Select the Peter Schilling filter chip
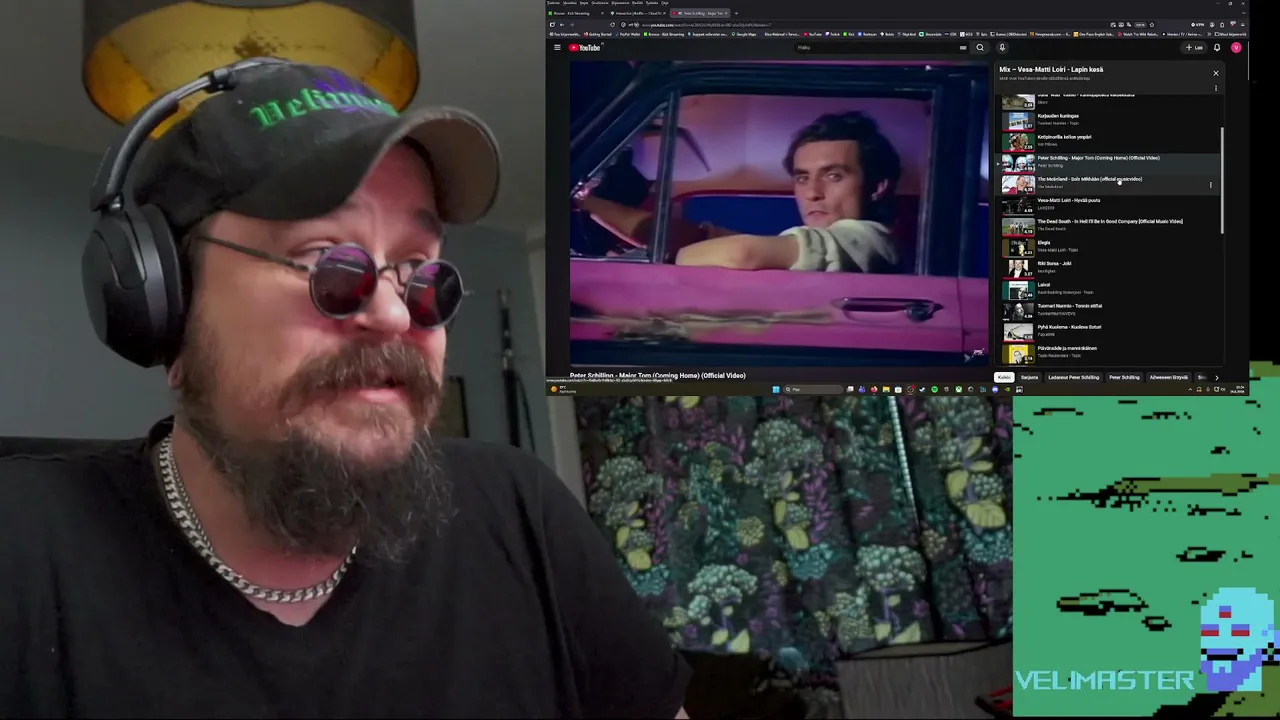The width and height of the screenshot is (1280, 720). [1124, 377]
